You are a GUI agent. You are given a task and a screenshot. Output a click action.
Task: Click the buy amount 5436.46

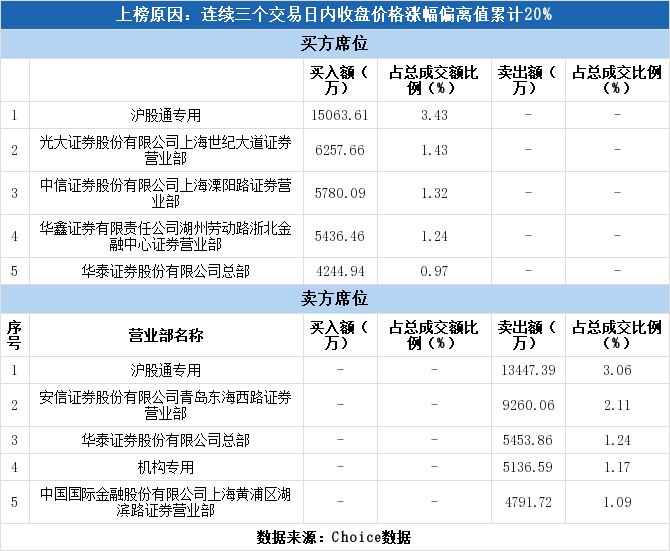click(340, 236)
